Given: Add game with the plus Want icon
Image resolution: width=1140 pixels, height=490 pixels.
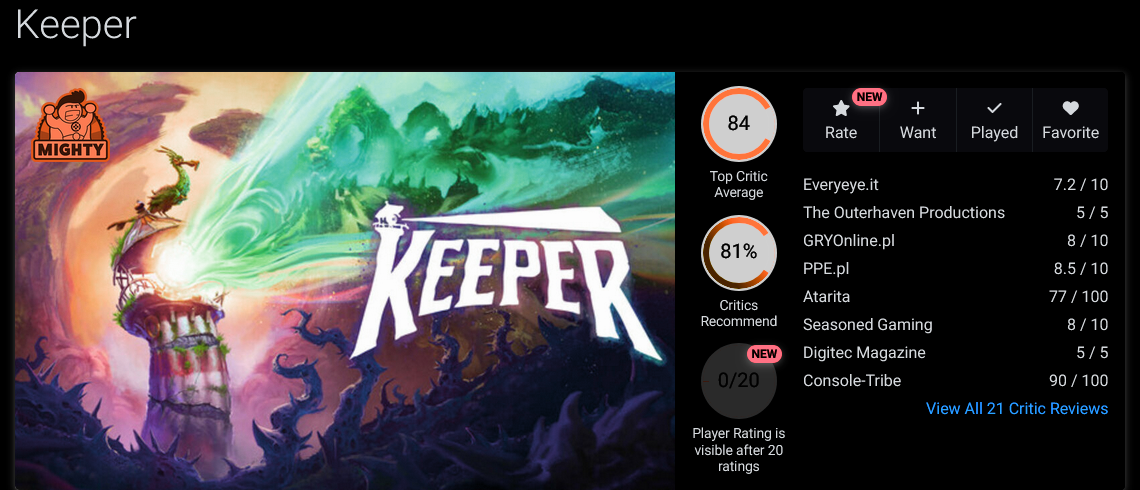Looking at the screenshot, I should (918, 108).
